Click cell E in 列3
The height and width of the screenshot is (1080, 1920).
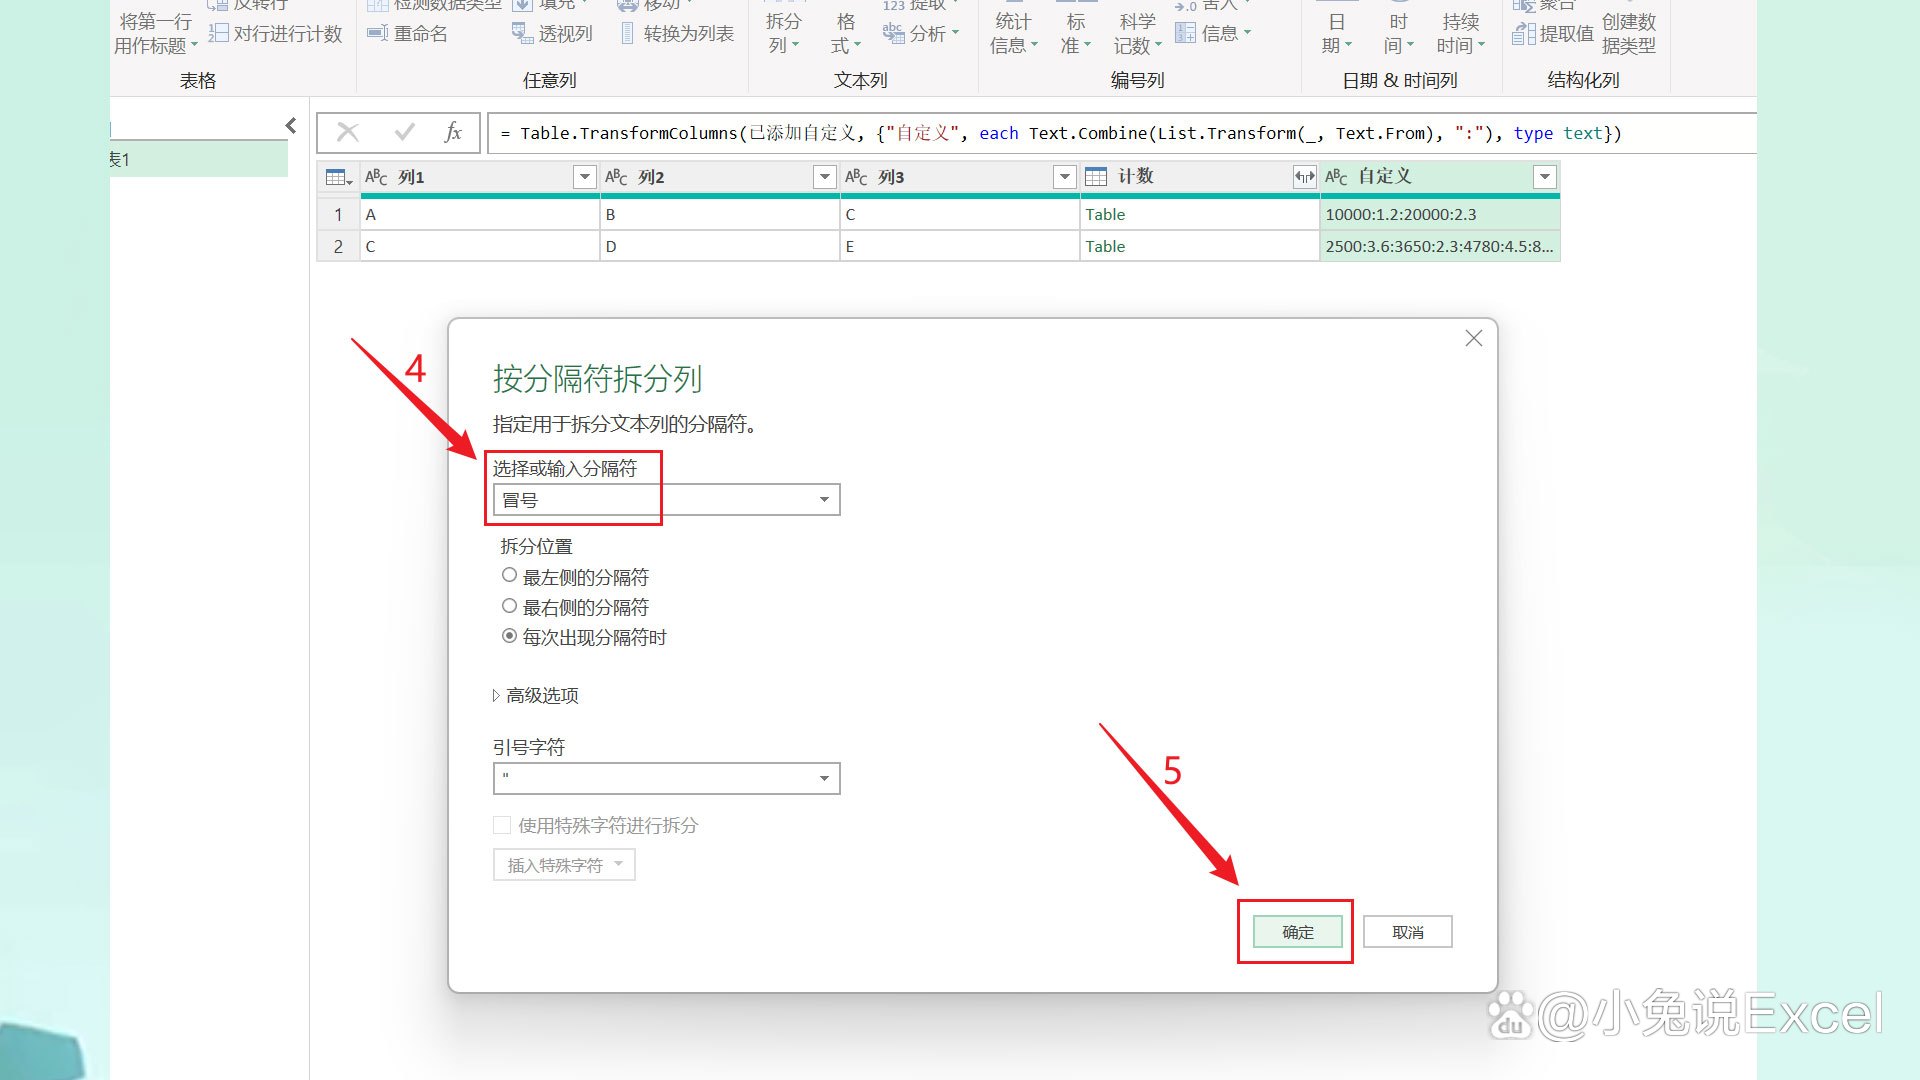960,246
